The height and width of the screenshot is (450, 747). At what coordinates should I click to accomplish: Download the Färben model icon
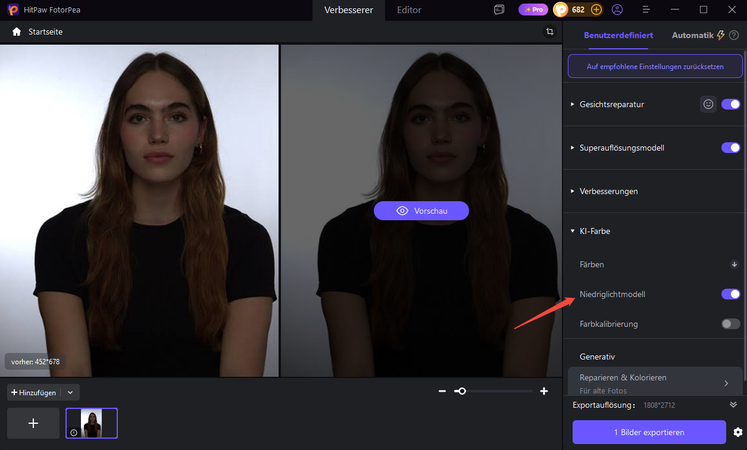pos(734,264)
